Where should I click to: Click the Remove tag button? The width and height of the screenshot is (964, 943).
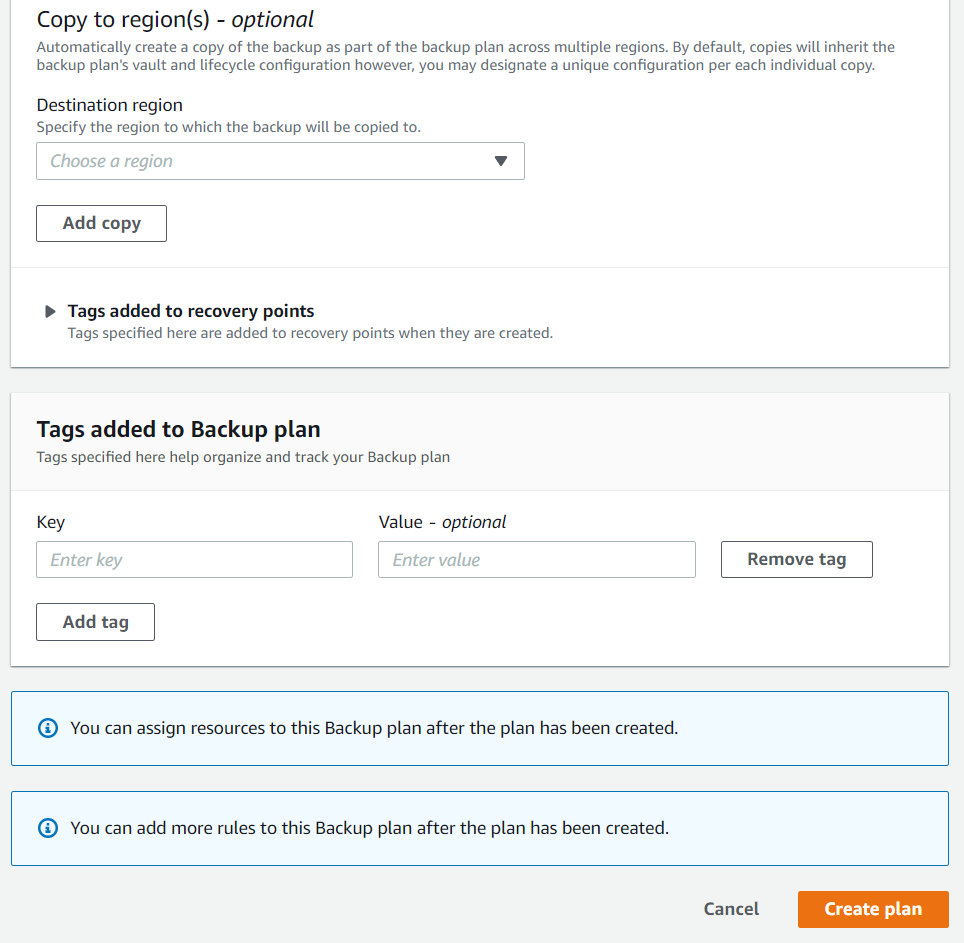coord(797,559)
